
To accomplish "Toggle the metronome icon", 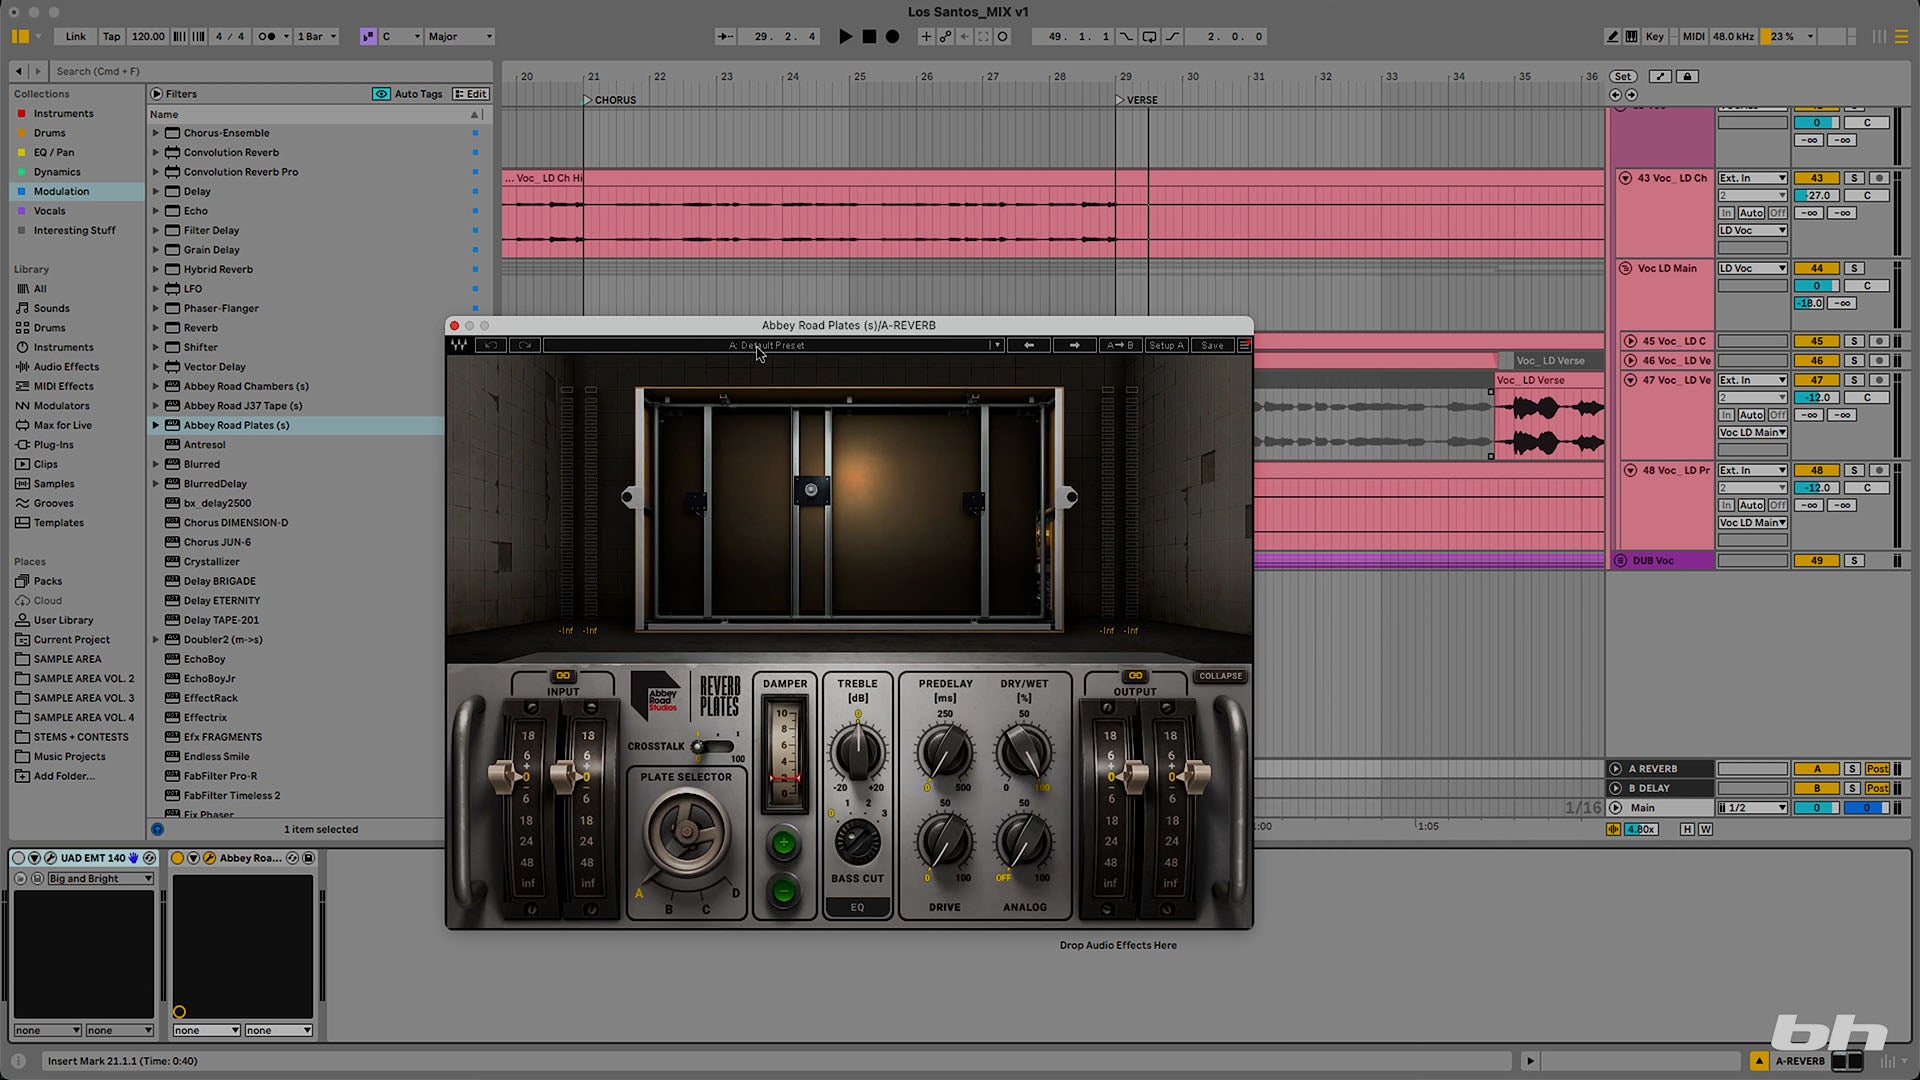I will pos(267,36).
